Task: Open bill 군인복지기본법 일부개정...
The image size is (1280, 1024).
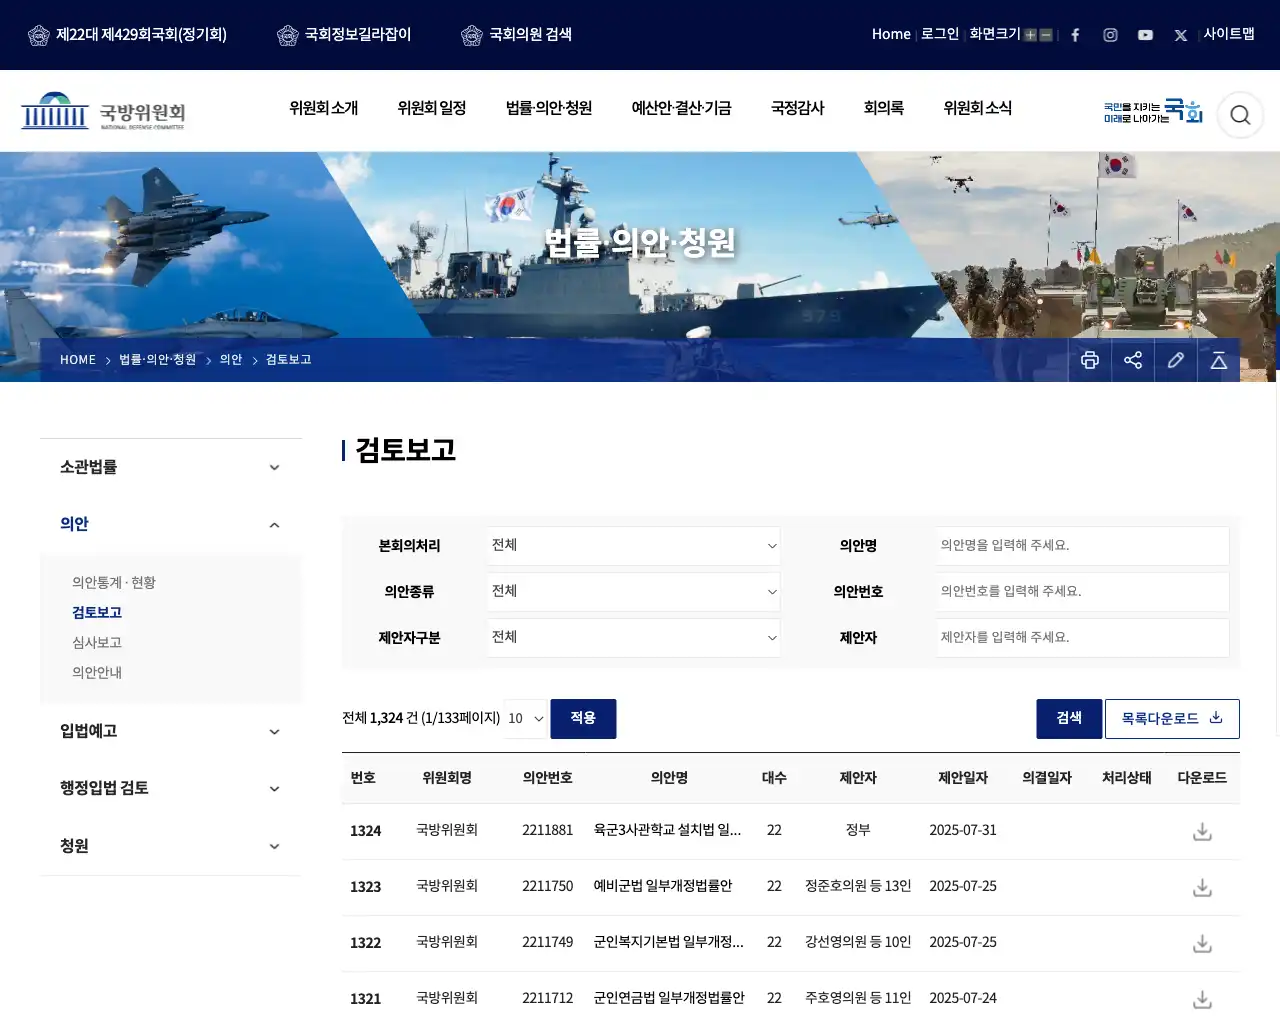Action: pos(669,942)
